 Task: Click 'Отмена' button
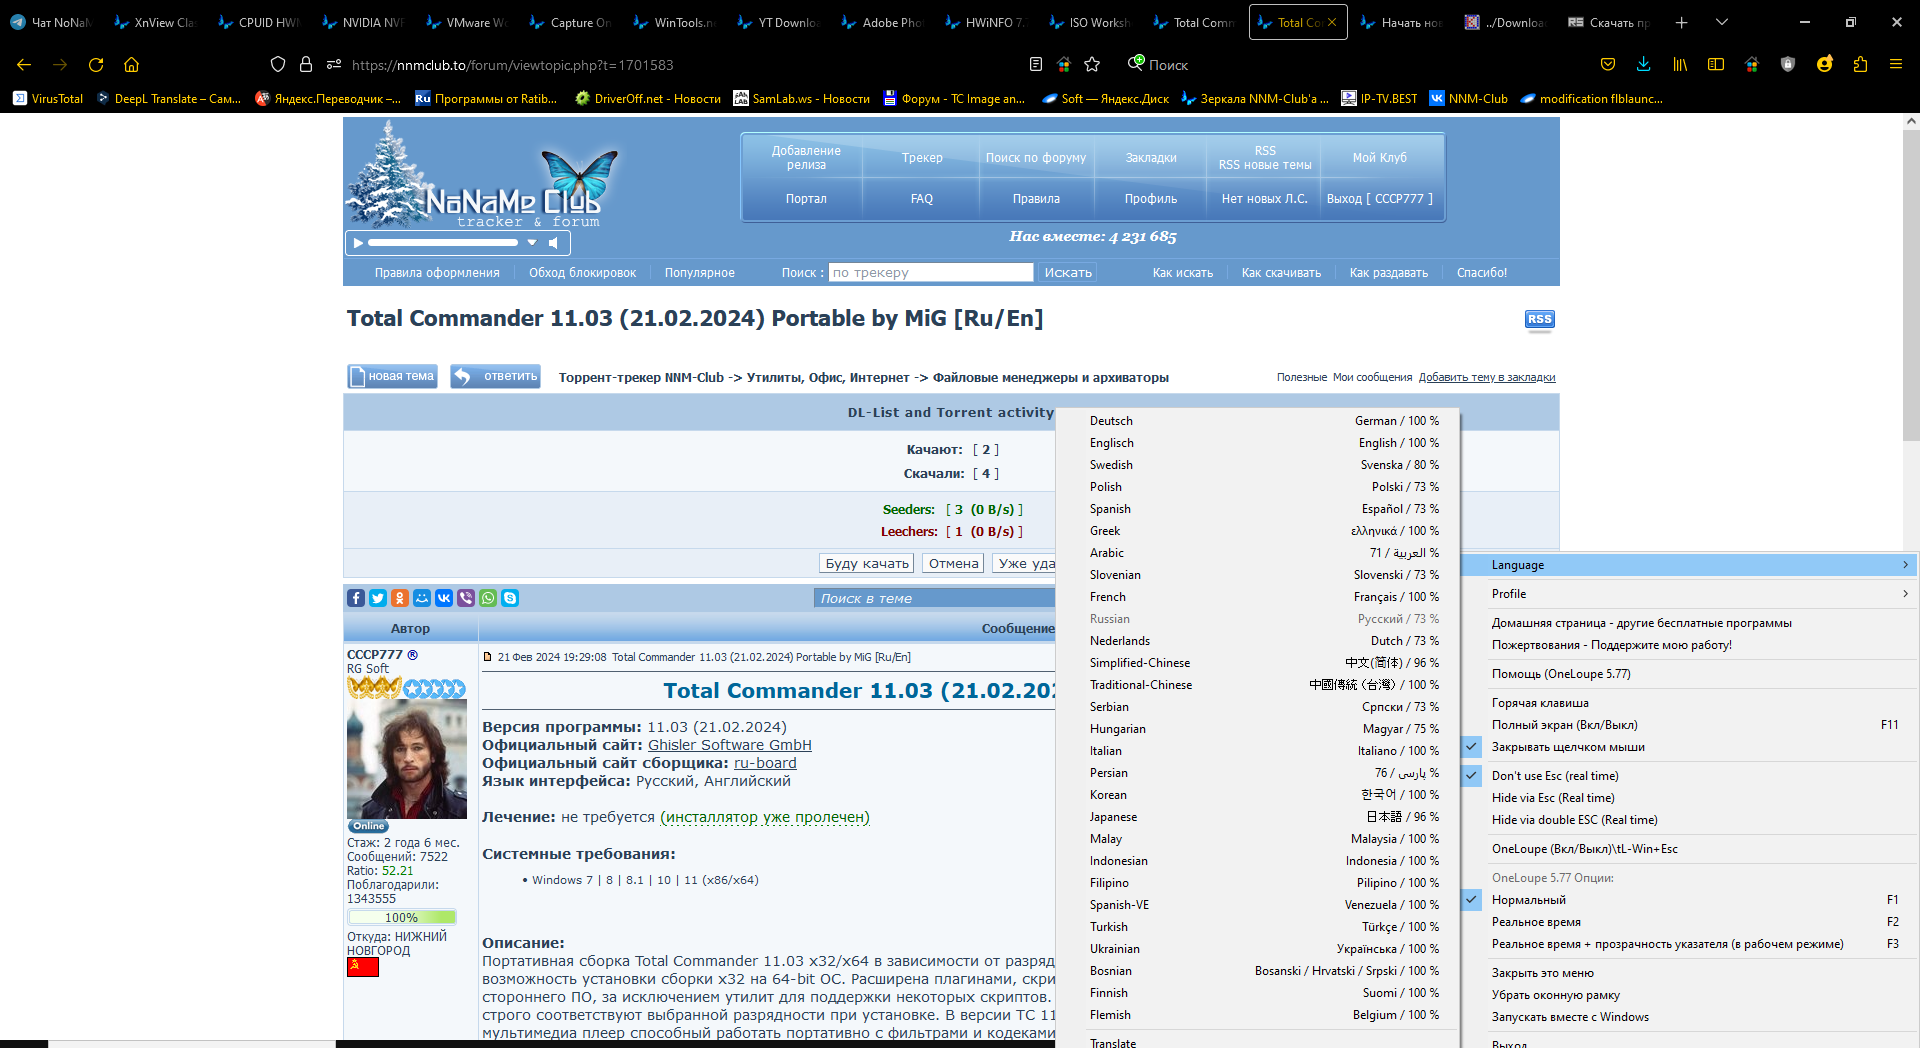click(x=953, y=563)
